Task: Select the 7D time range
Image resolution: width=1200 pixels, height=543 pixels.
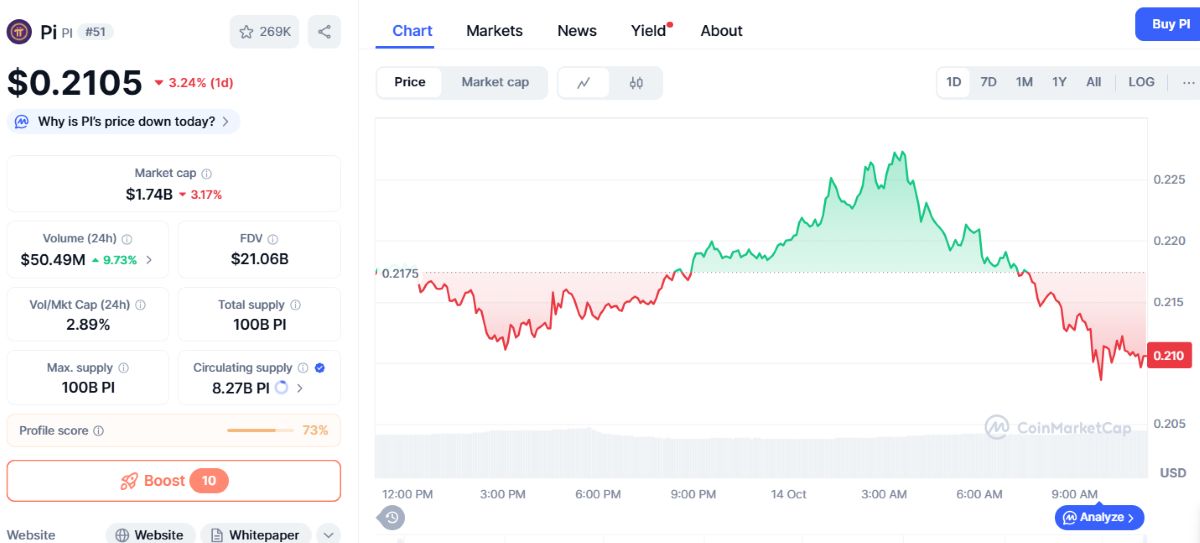Action: coord(988,82)
